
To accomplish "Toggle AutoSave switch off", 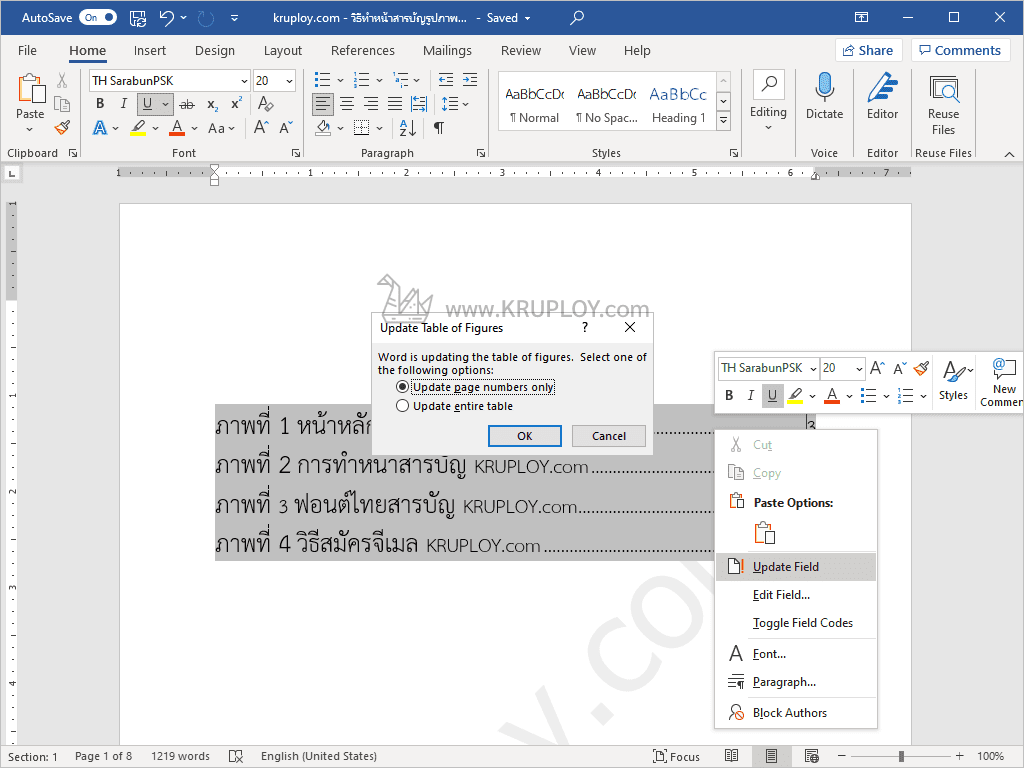I will (98, 18).
